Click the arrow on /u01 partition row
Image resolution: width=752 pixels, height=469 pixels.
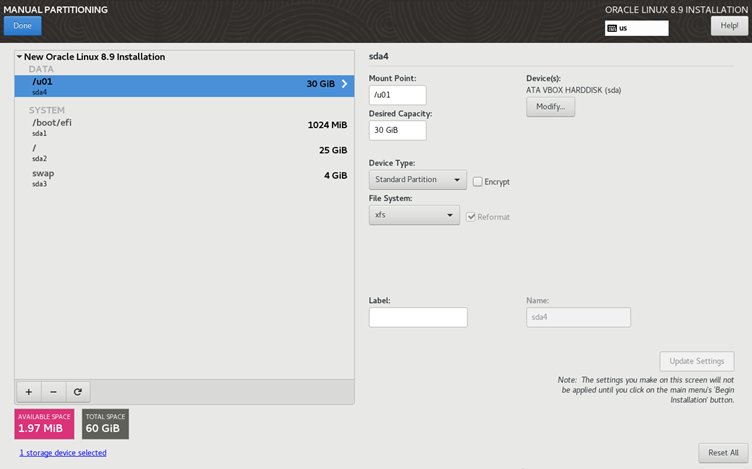point(344,85)
